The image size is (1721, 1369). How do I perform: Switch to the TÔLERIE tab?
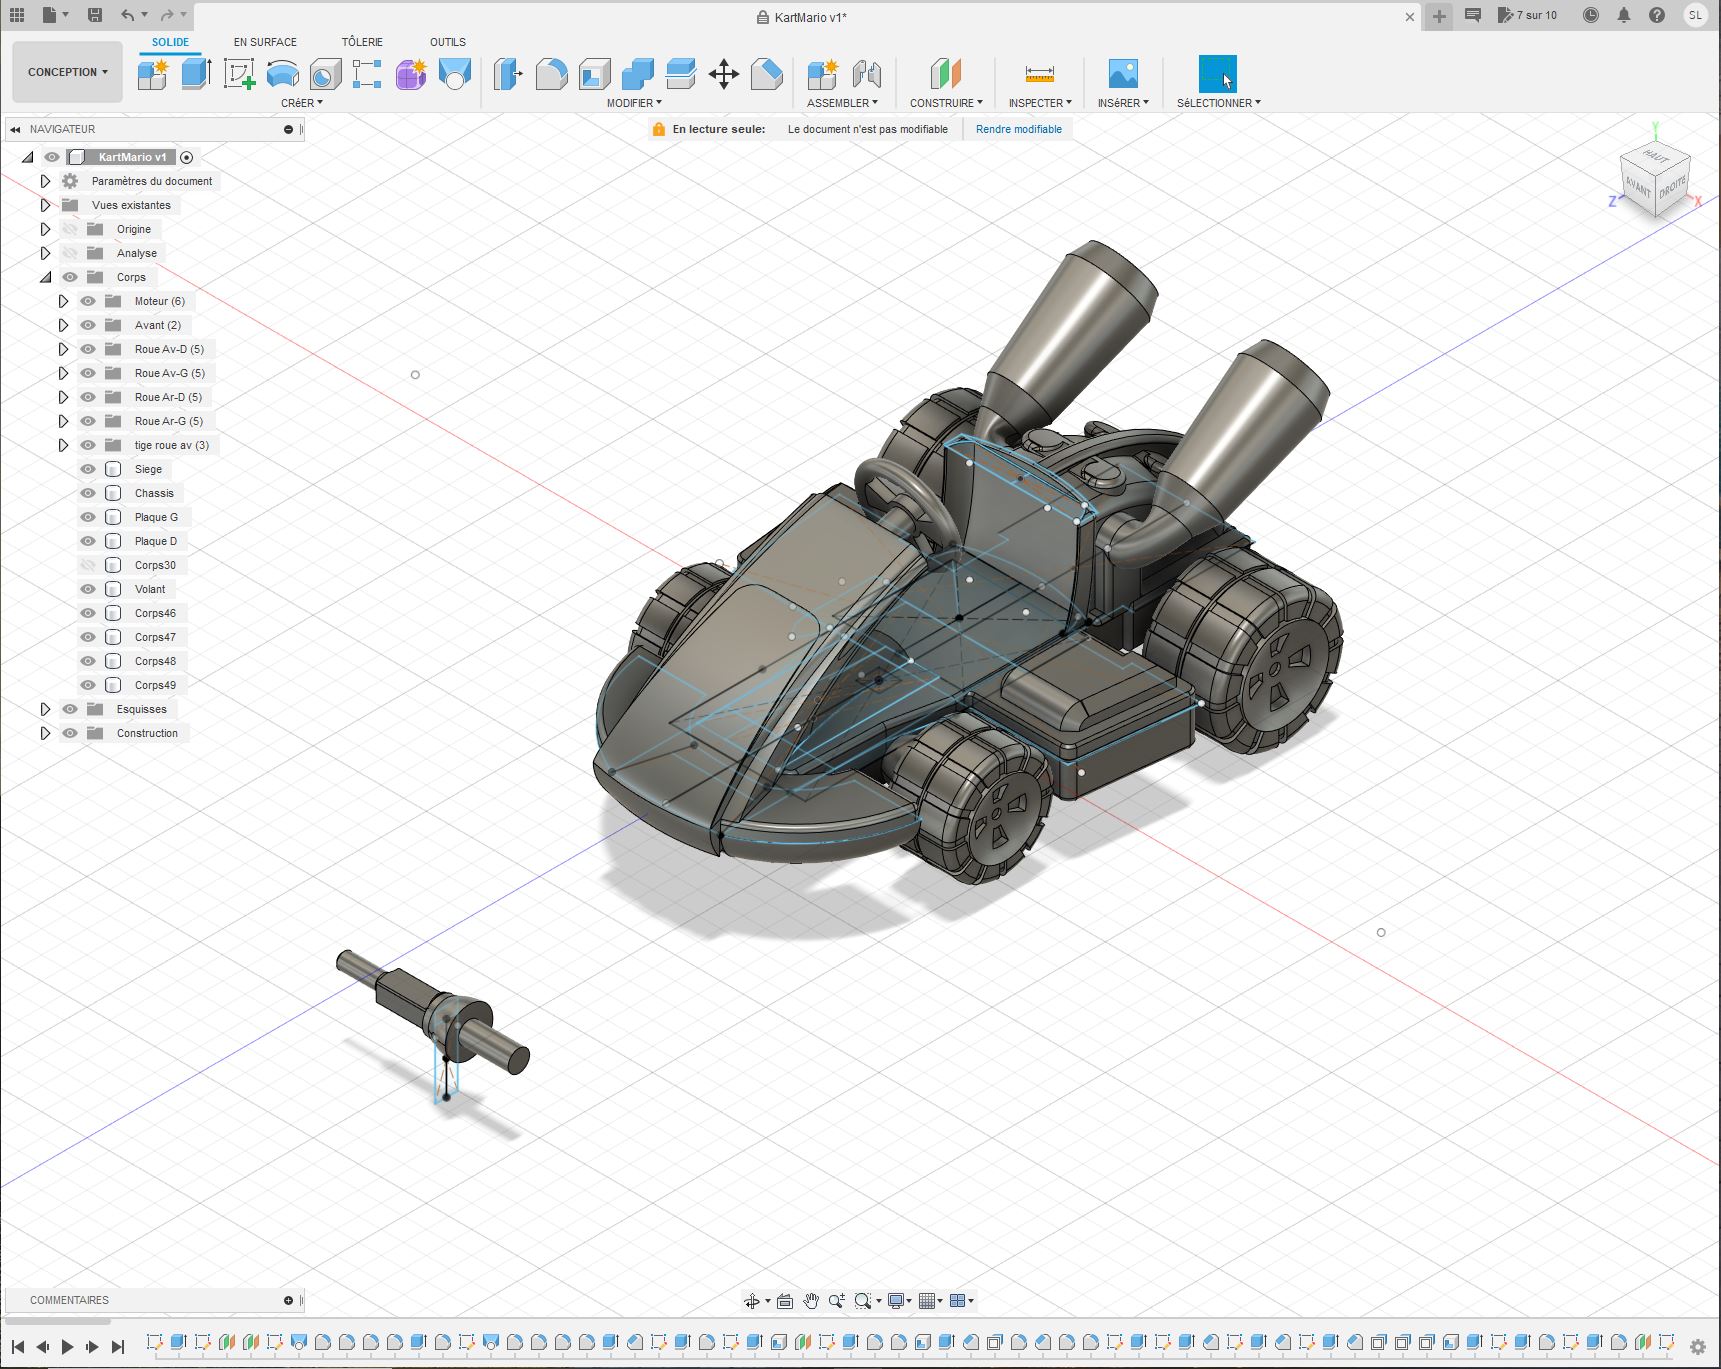[362, 42]
